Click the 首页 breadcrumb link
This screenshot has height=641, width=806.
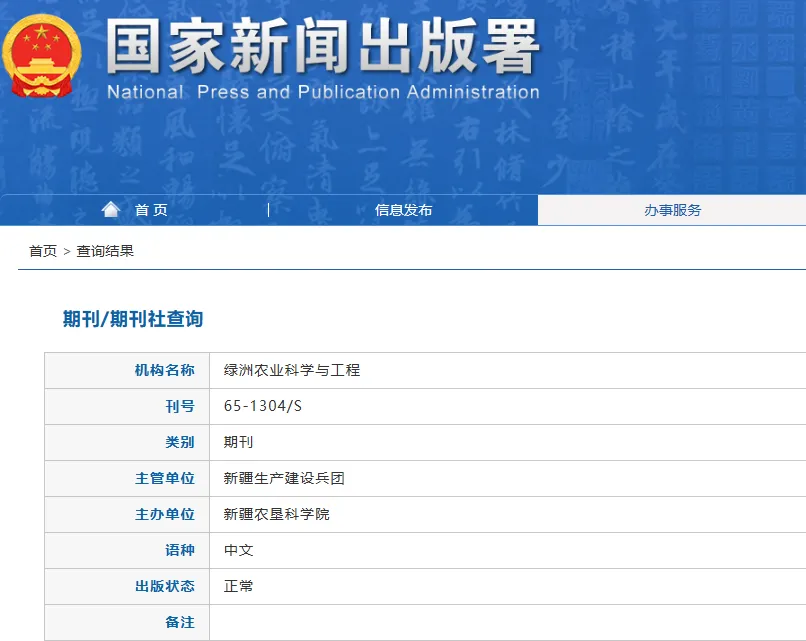[43, 251]
